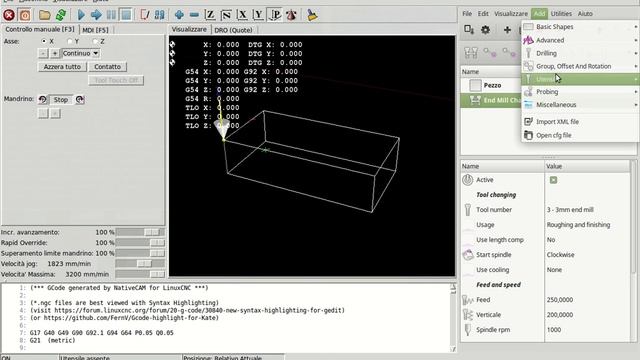Toggle the machine power icon
Image resolution: width=640 pixels, height=360 pixels.
coord(25,15)
